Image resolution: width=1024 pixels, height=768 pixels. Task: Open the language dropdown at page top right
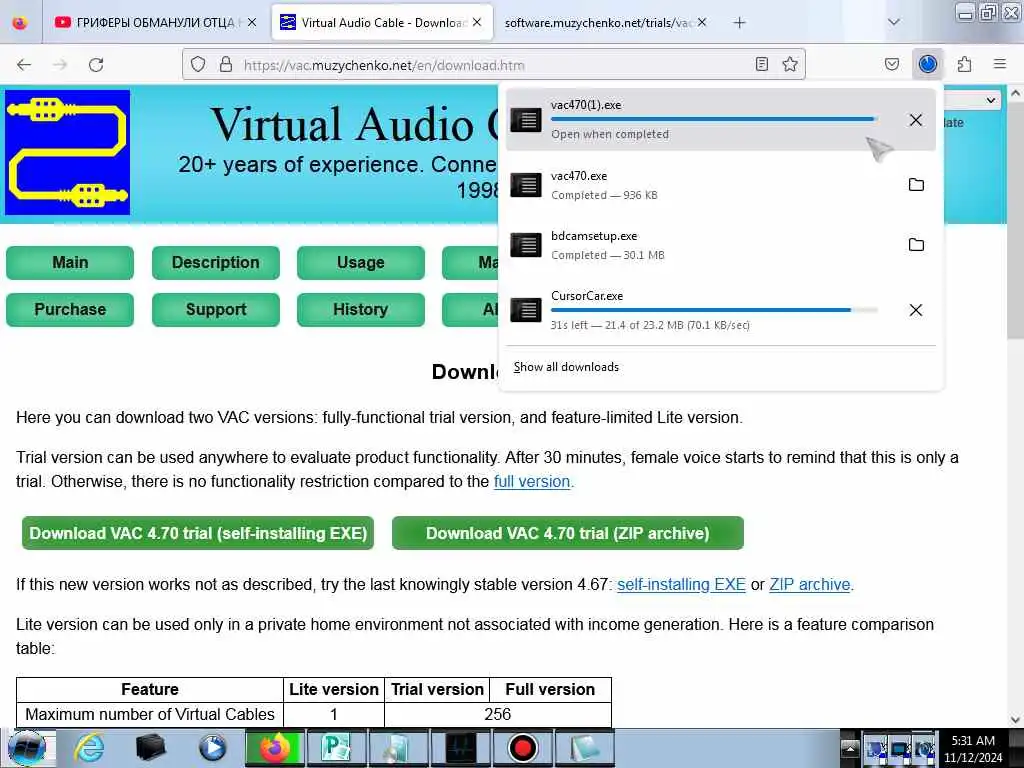coord(972,100)
